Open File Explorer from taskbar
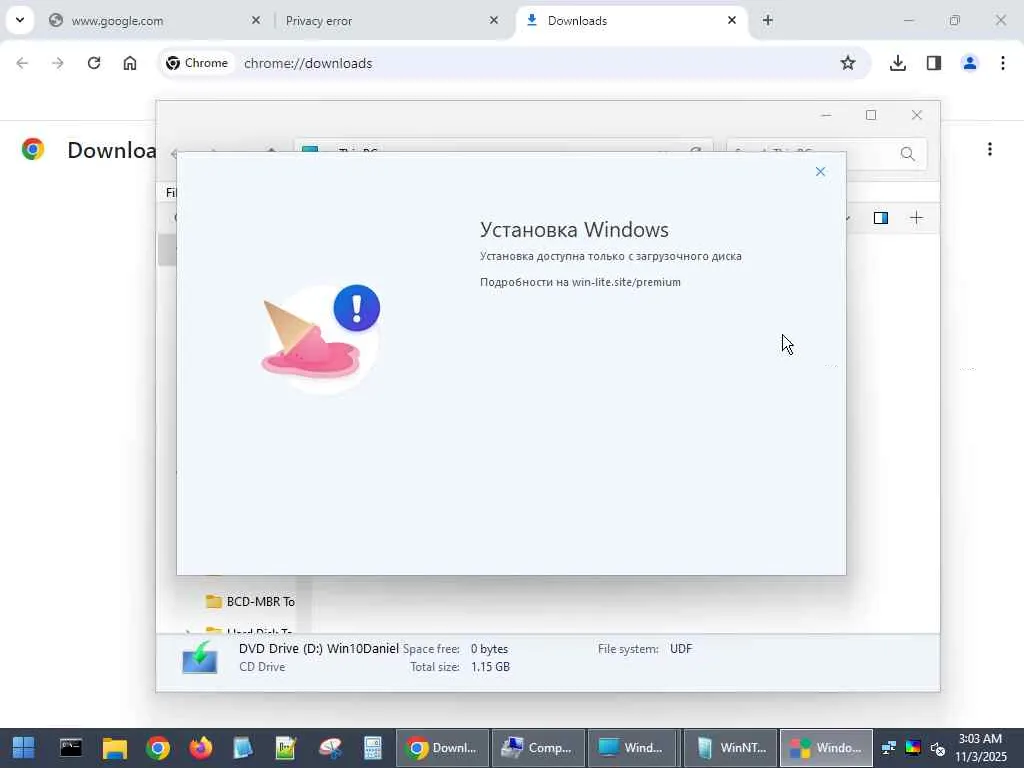 coord(114,748)
